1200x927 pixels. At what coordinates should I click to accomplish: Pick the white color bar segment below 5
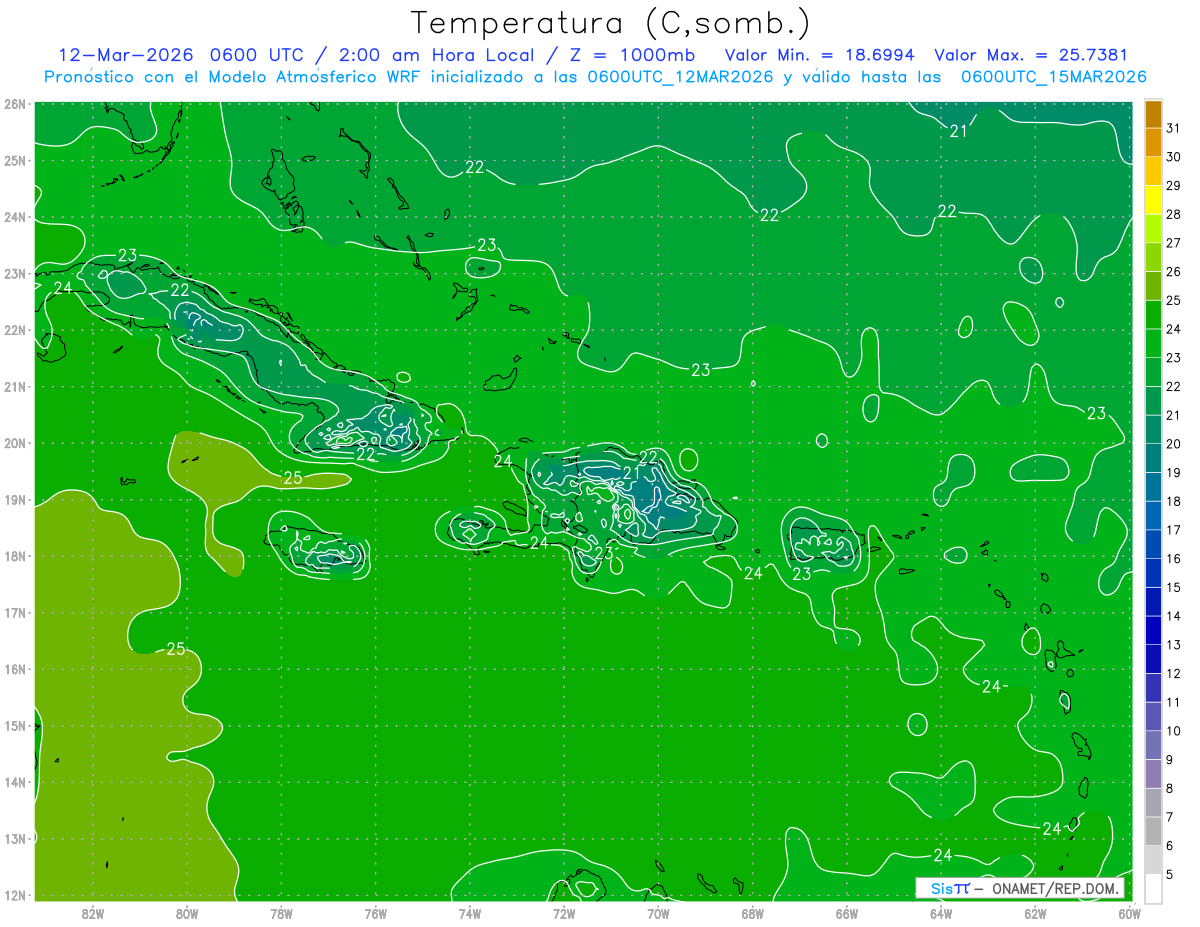pos(1153,888)
